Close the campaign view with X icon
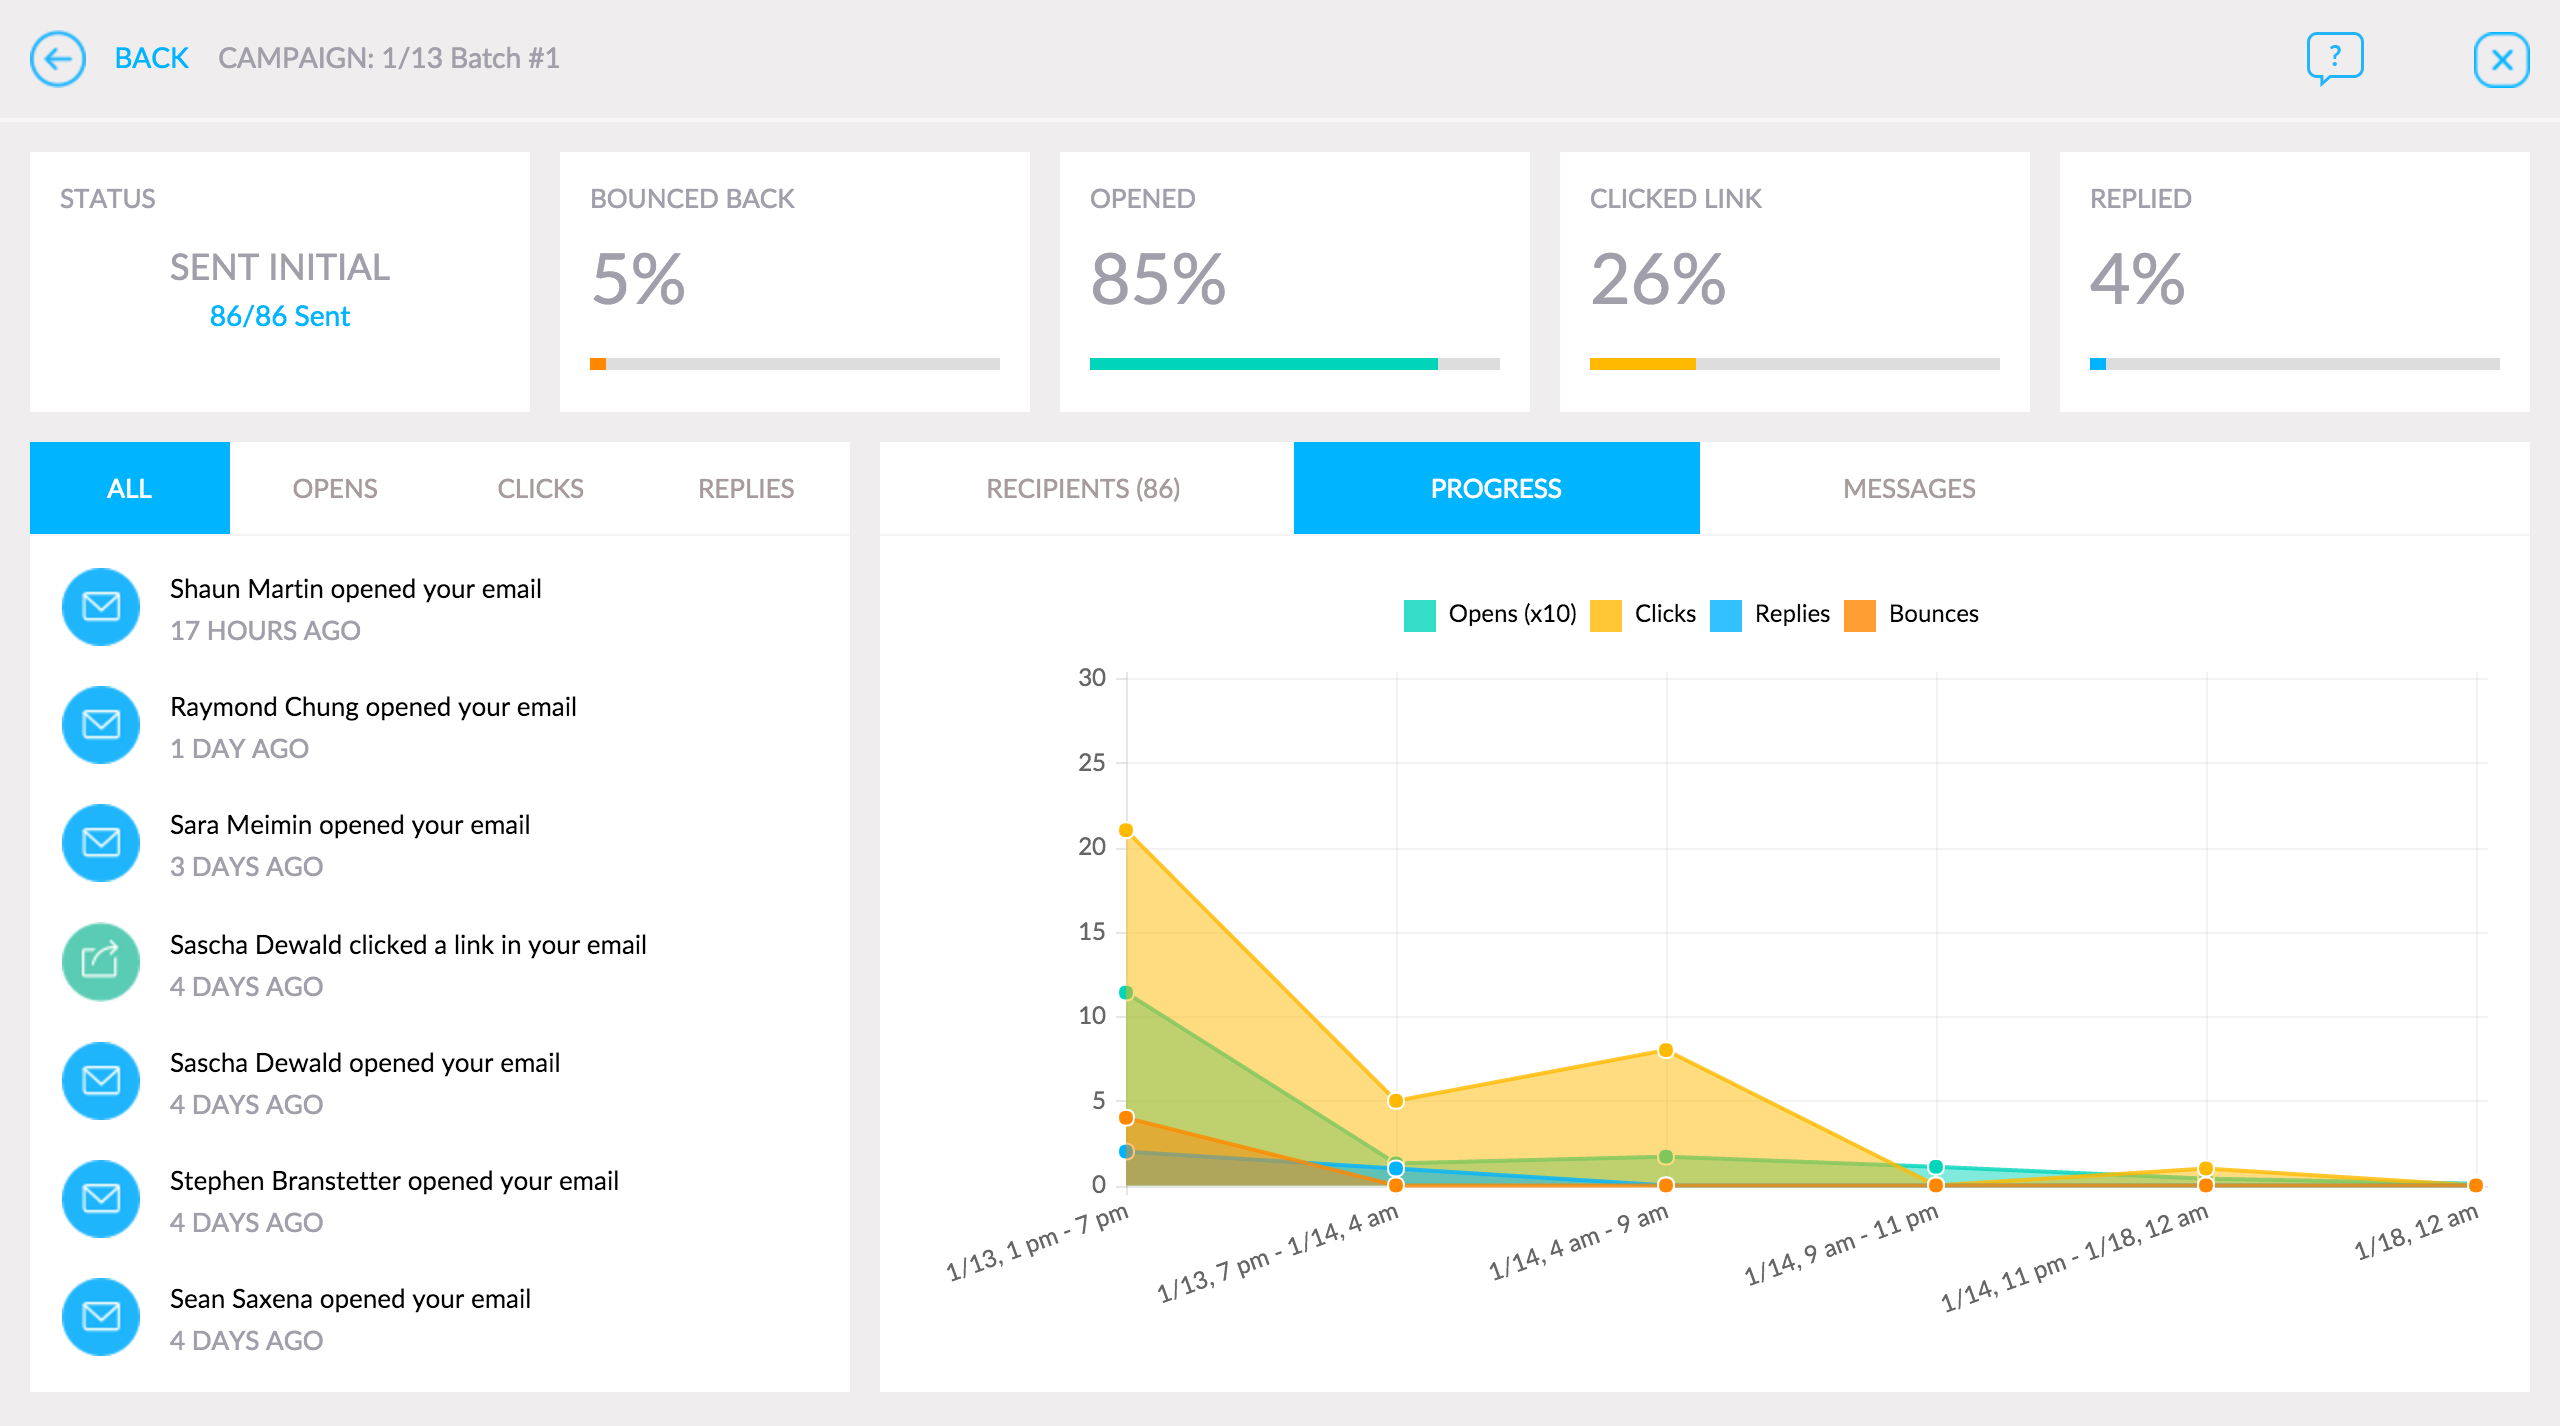The image size is (2560, 1426). tap(2501, 60)
